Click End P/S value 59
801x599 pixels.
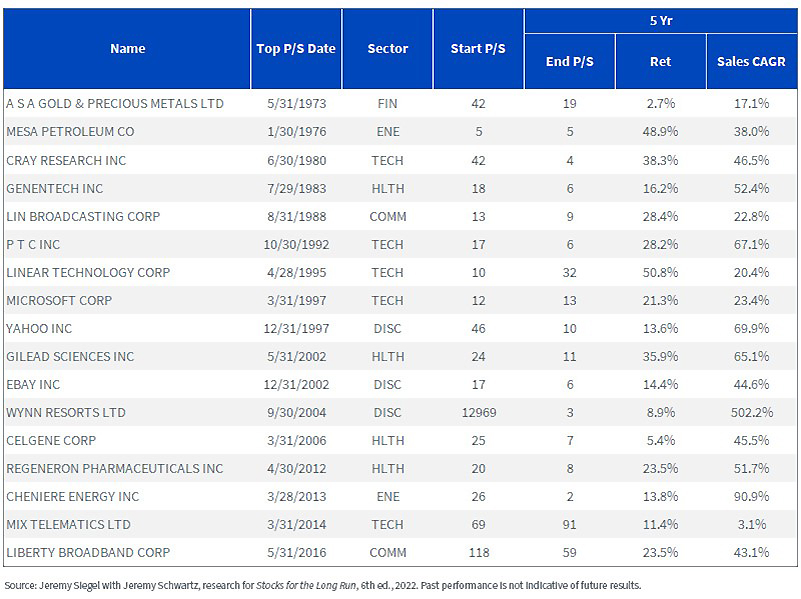[570, 553]
